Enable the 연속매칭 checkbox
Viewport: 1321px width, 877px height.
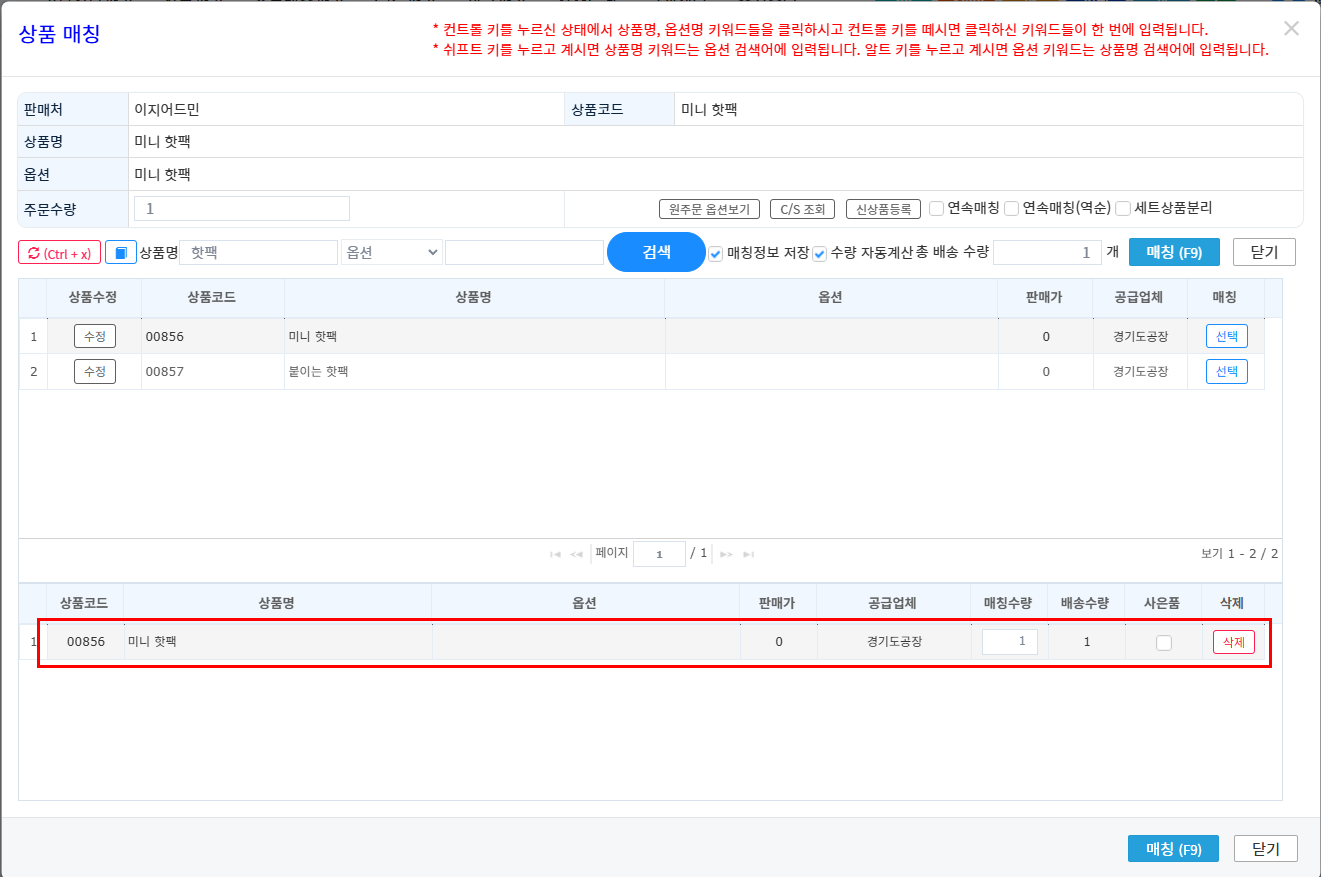tap(937, 209)
